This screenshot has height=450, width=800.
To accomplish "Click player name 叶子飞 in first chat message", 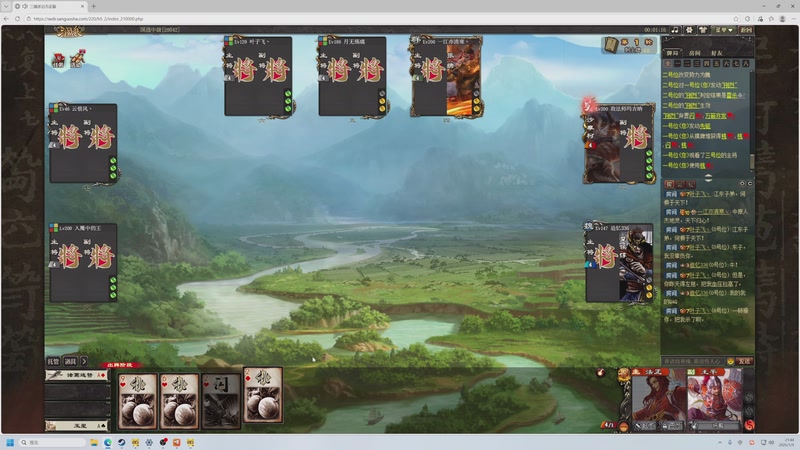I will coord(699,194).
